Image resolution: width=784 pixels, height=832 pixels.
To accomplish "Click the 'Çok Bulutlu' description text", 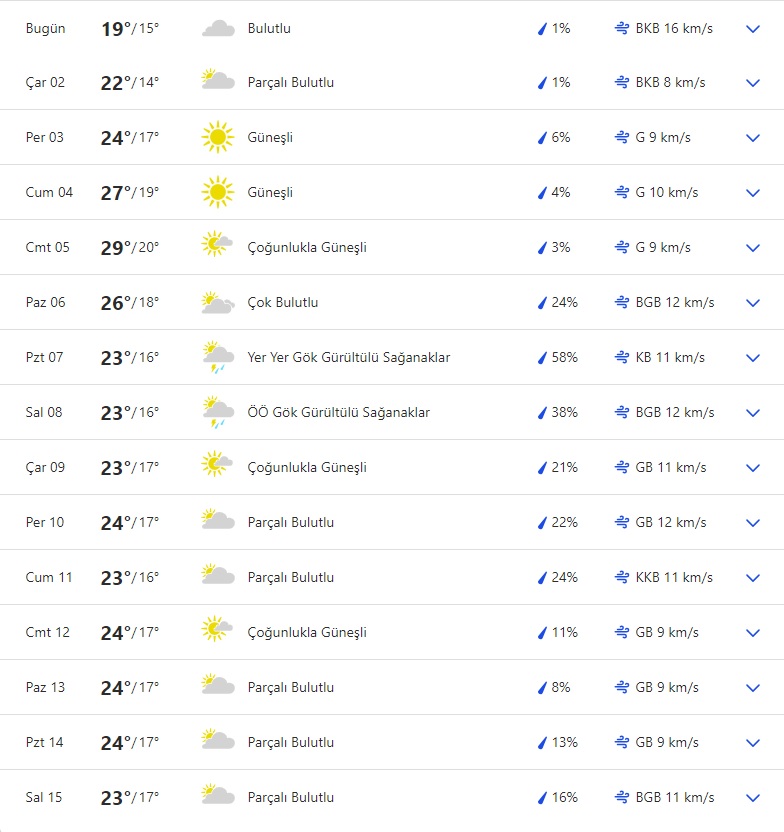I will [x=283, y=302].
